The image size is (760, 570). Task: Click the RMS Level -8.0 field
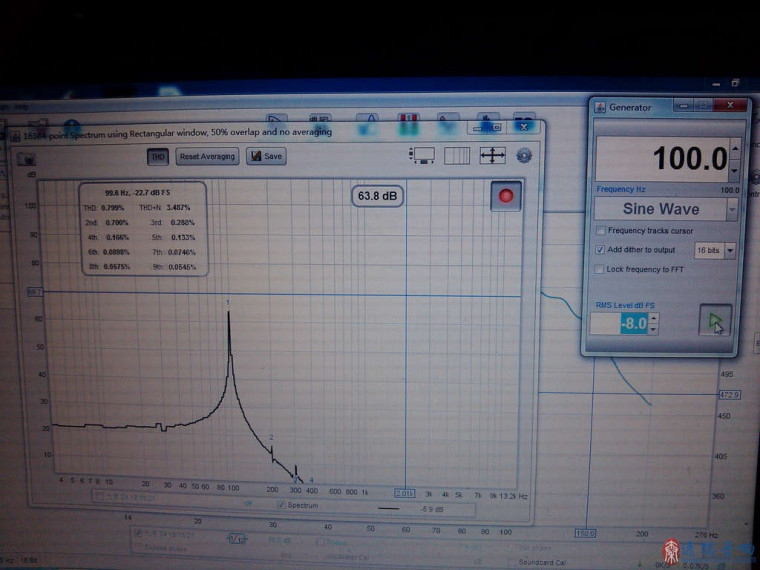click(x=619, y=323)
